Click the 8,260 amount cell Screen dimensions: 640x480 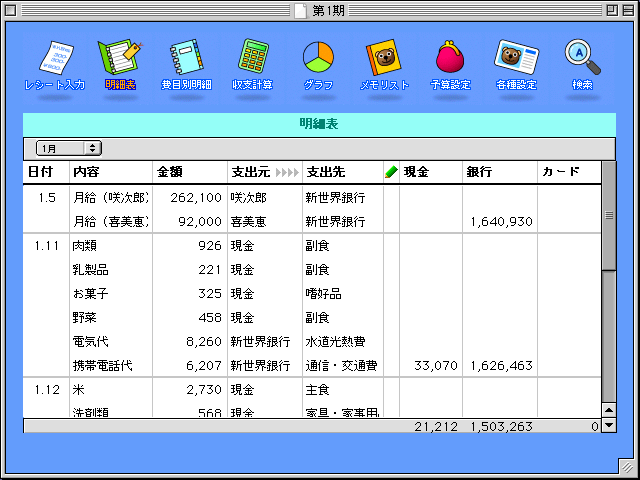204,342
